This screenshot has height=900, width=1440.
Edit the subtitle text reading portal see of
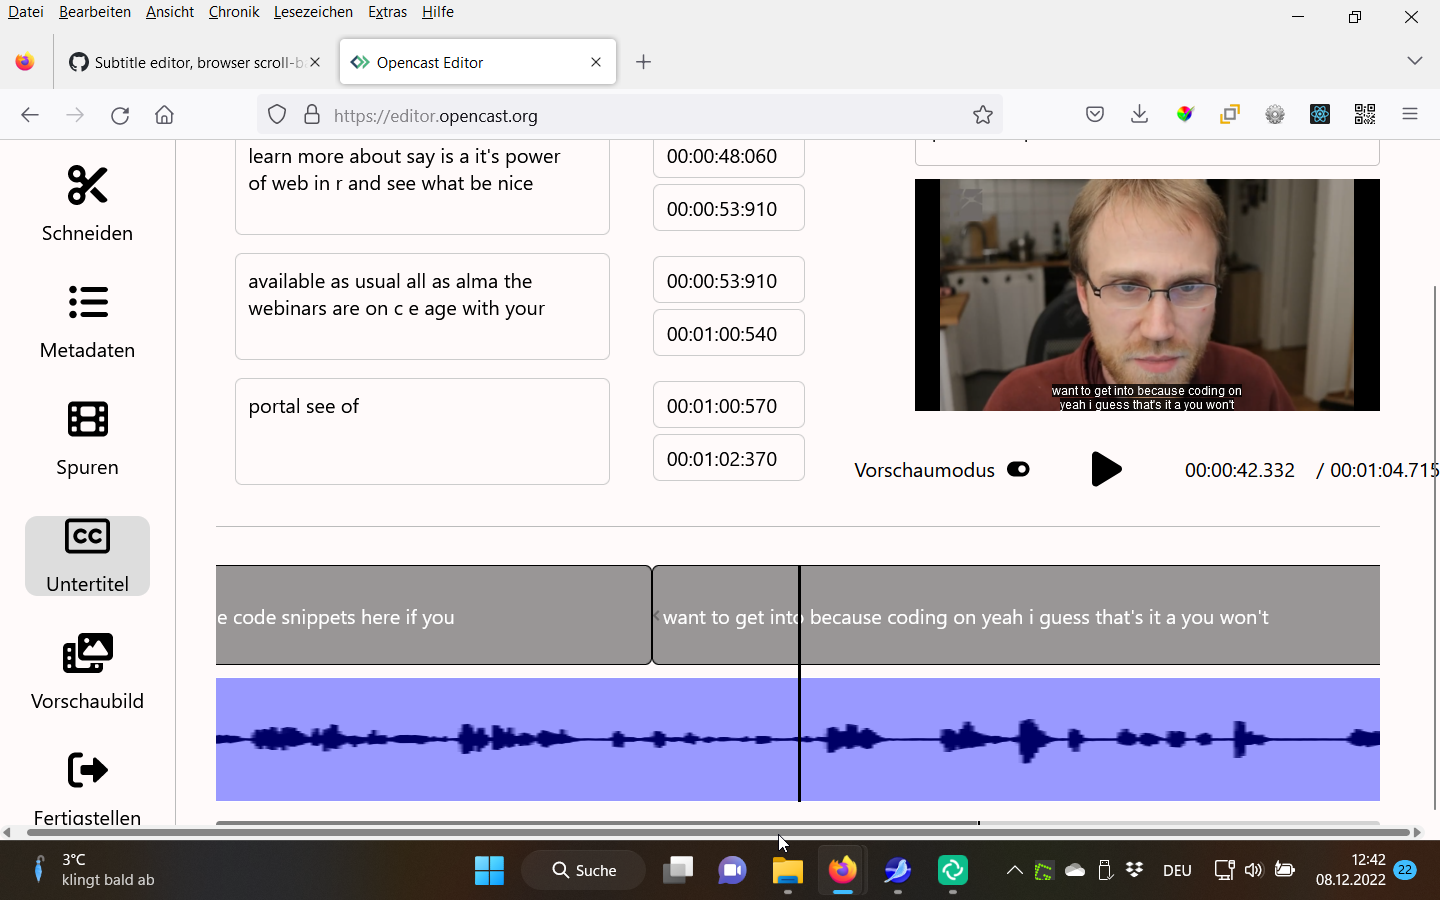pos(422,431)
